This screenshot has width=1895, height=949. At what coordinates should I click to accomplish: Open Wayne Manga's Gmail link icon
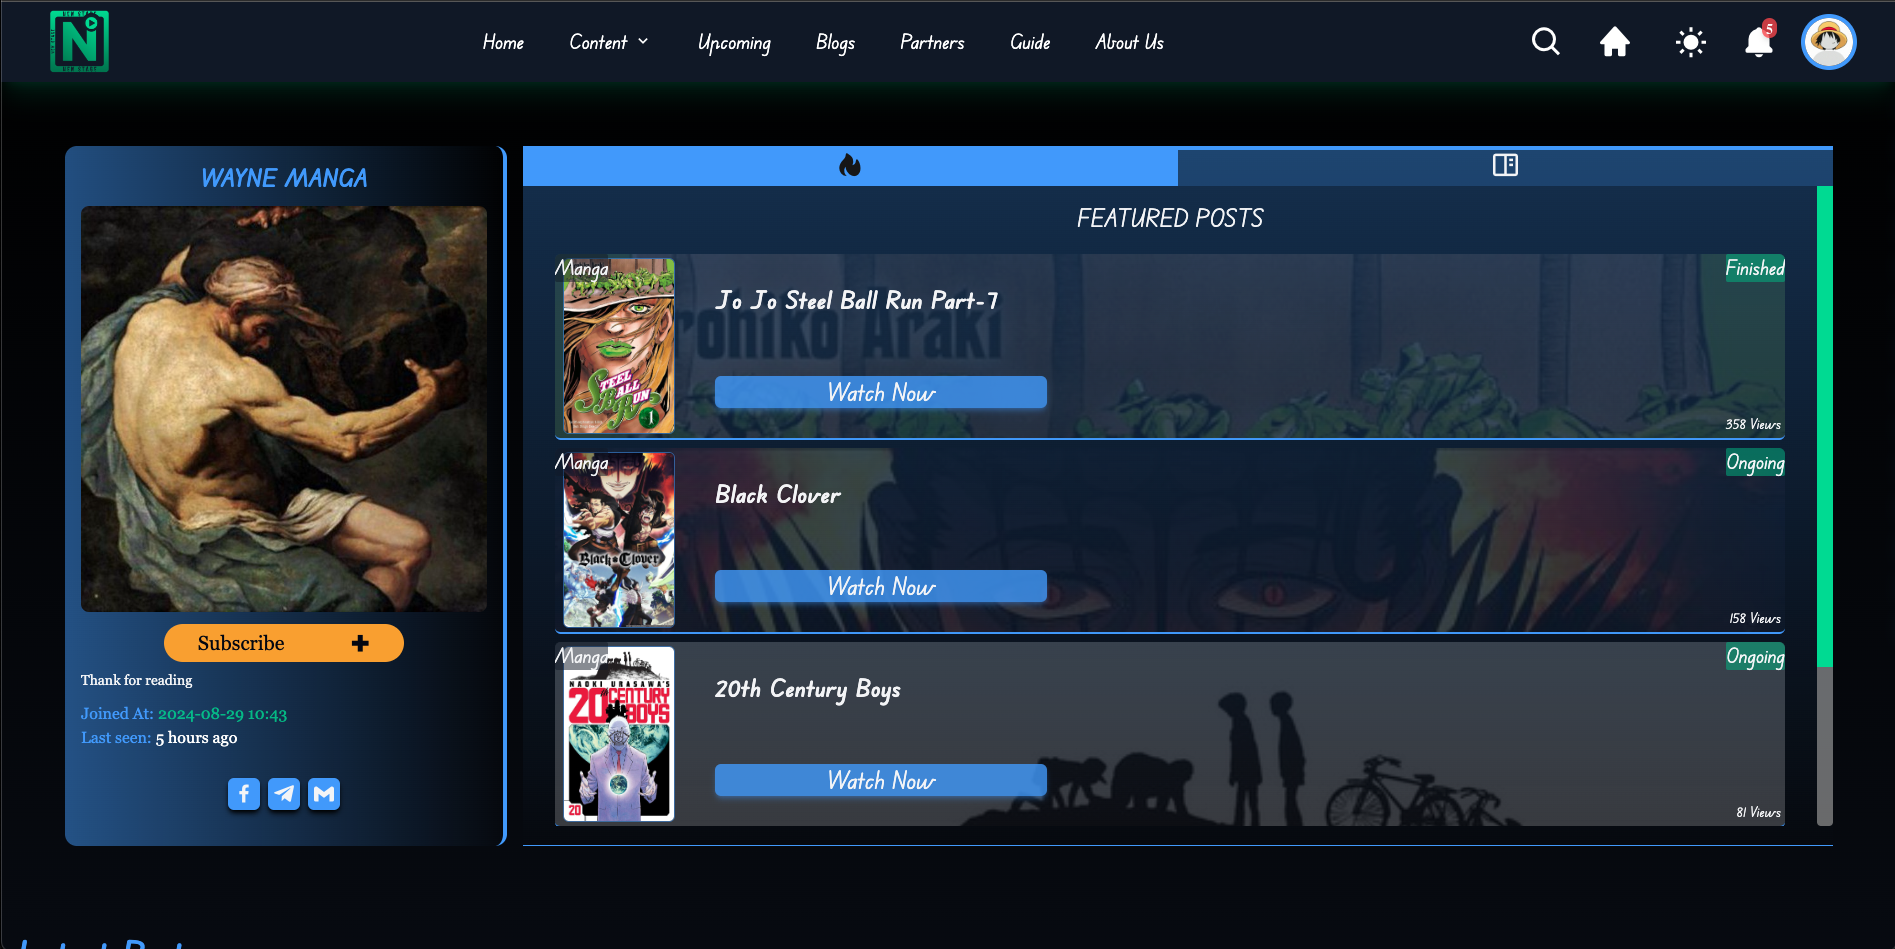coord(324,794)
